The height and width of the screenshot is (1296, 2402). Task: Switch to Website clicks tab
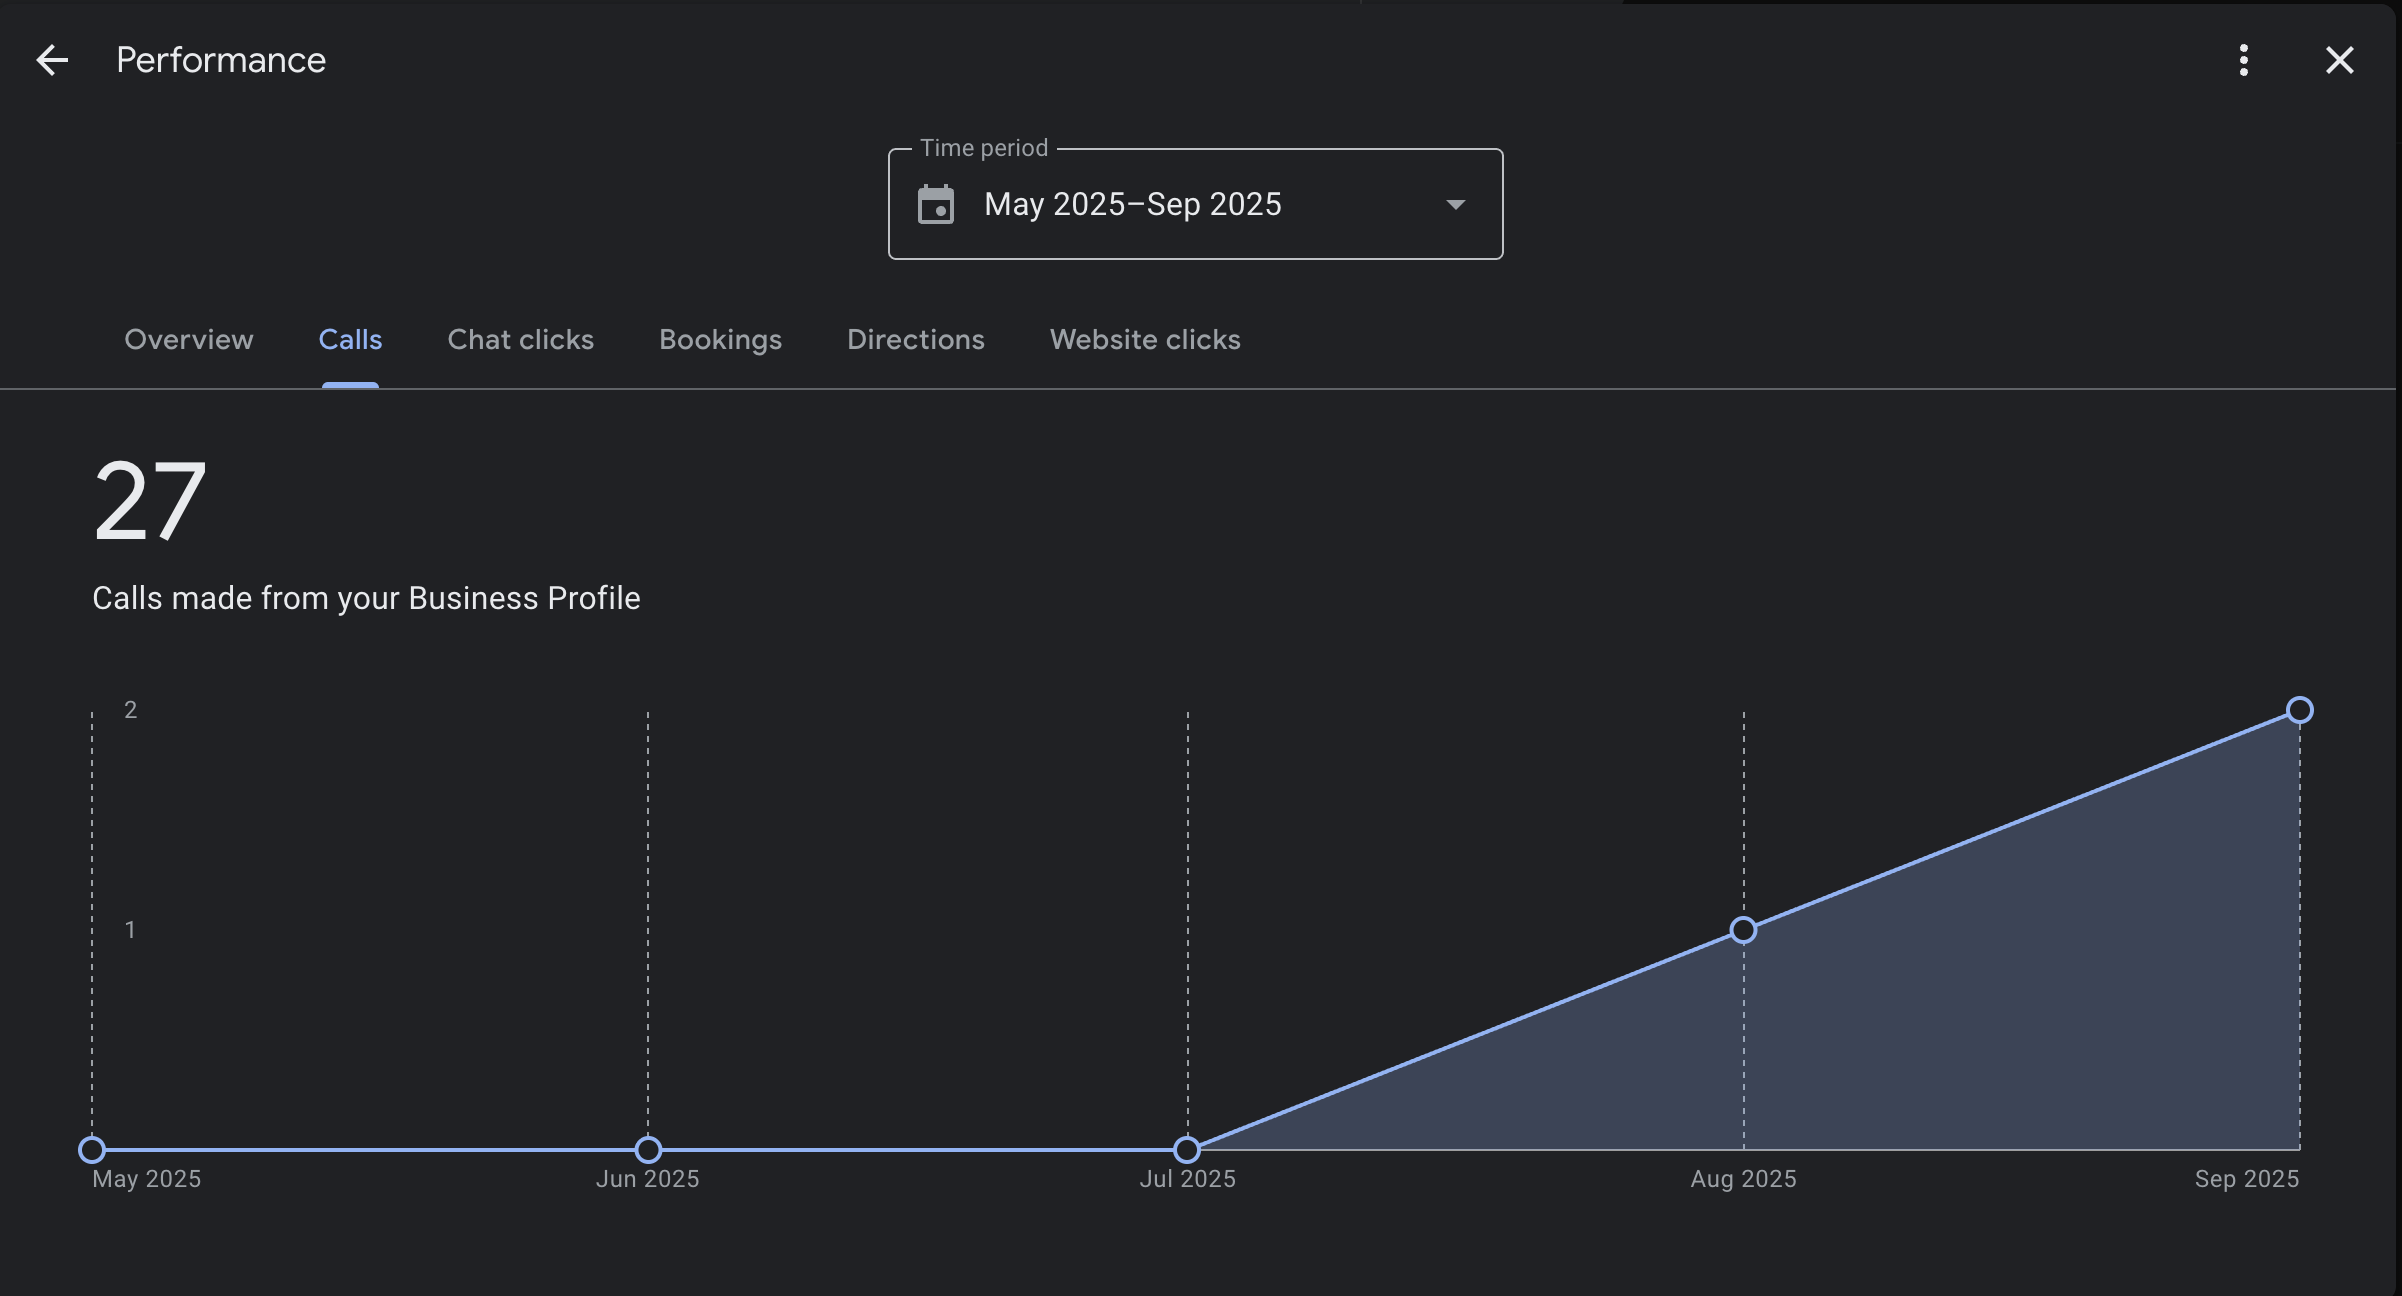1144,340
